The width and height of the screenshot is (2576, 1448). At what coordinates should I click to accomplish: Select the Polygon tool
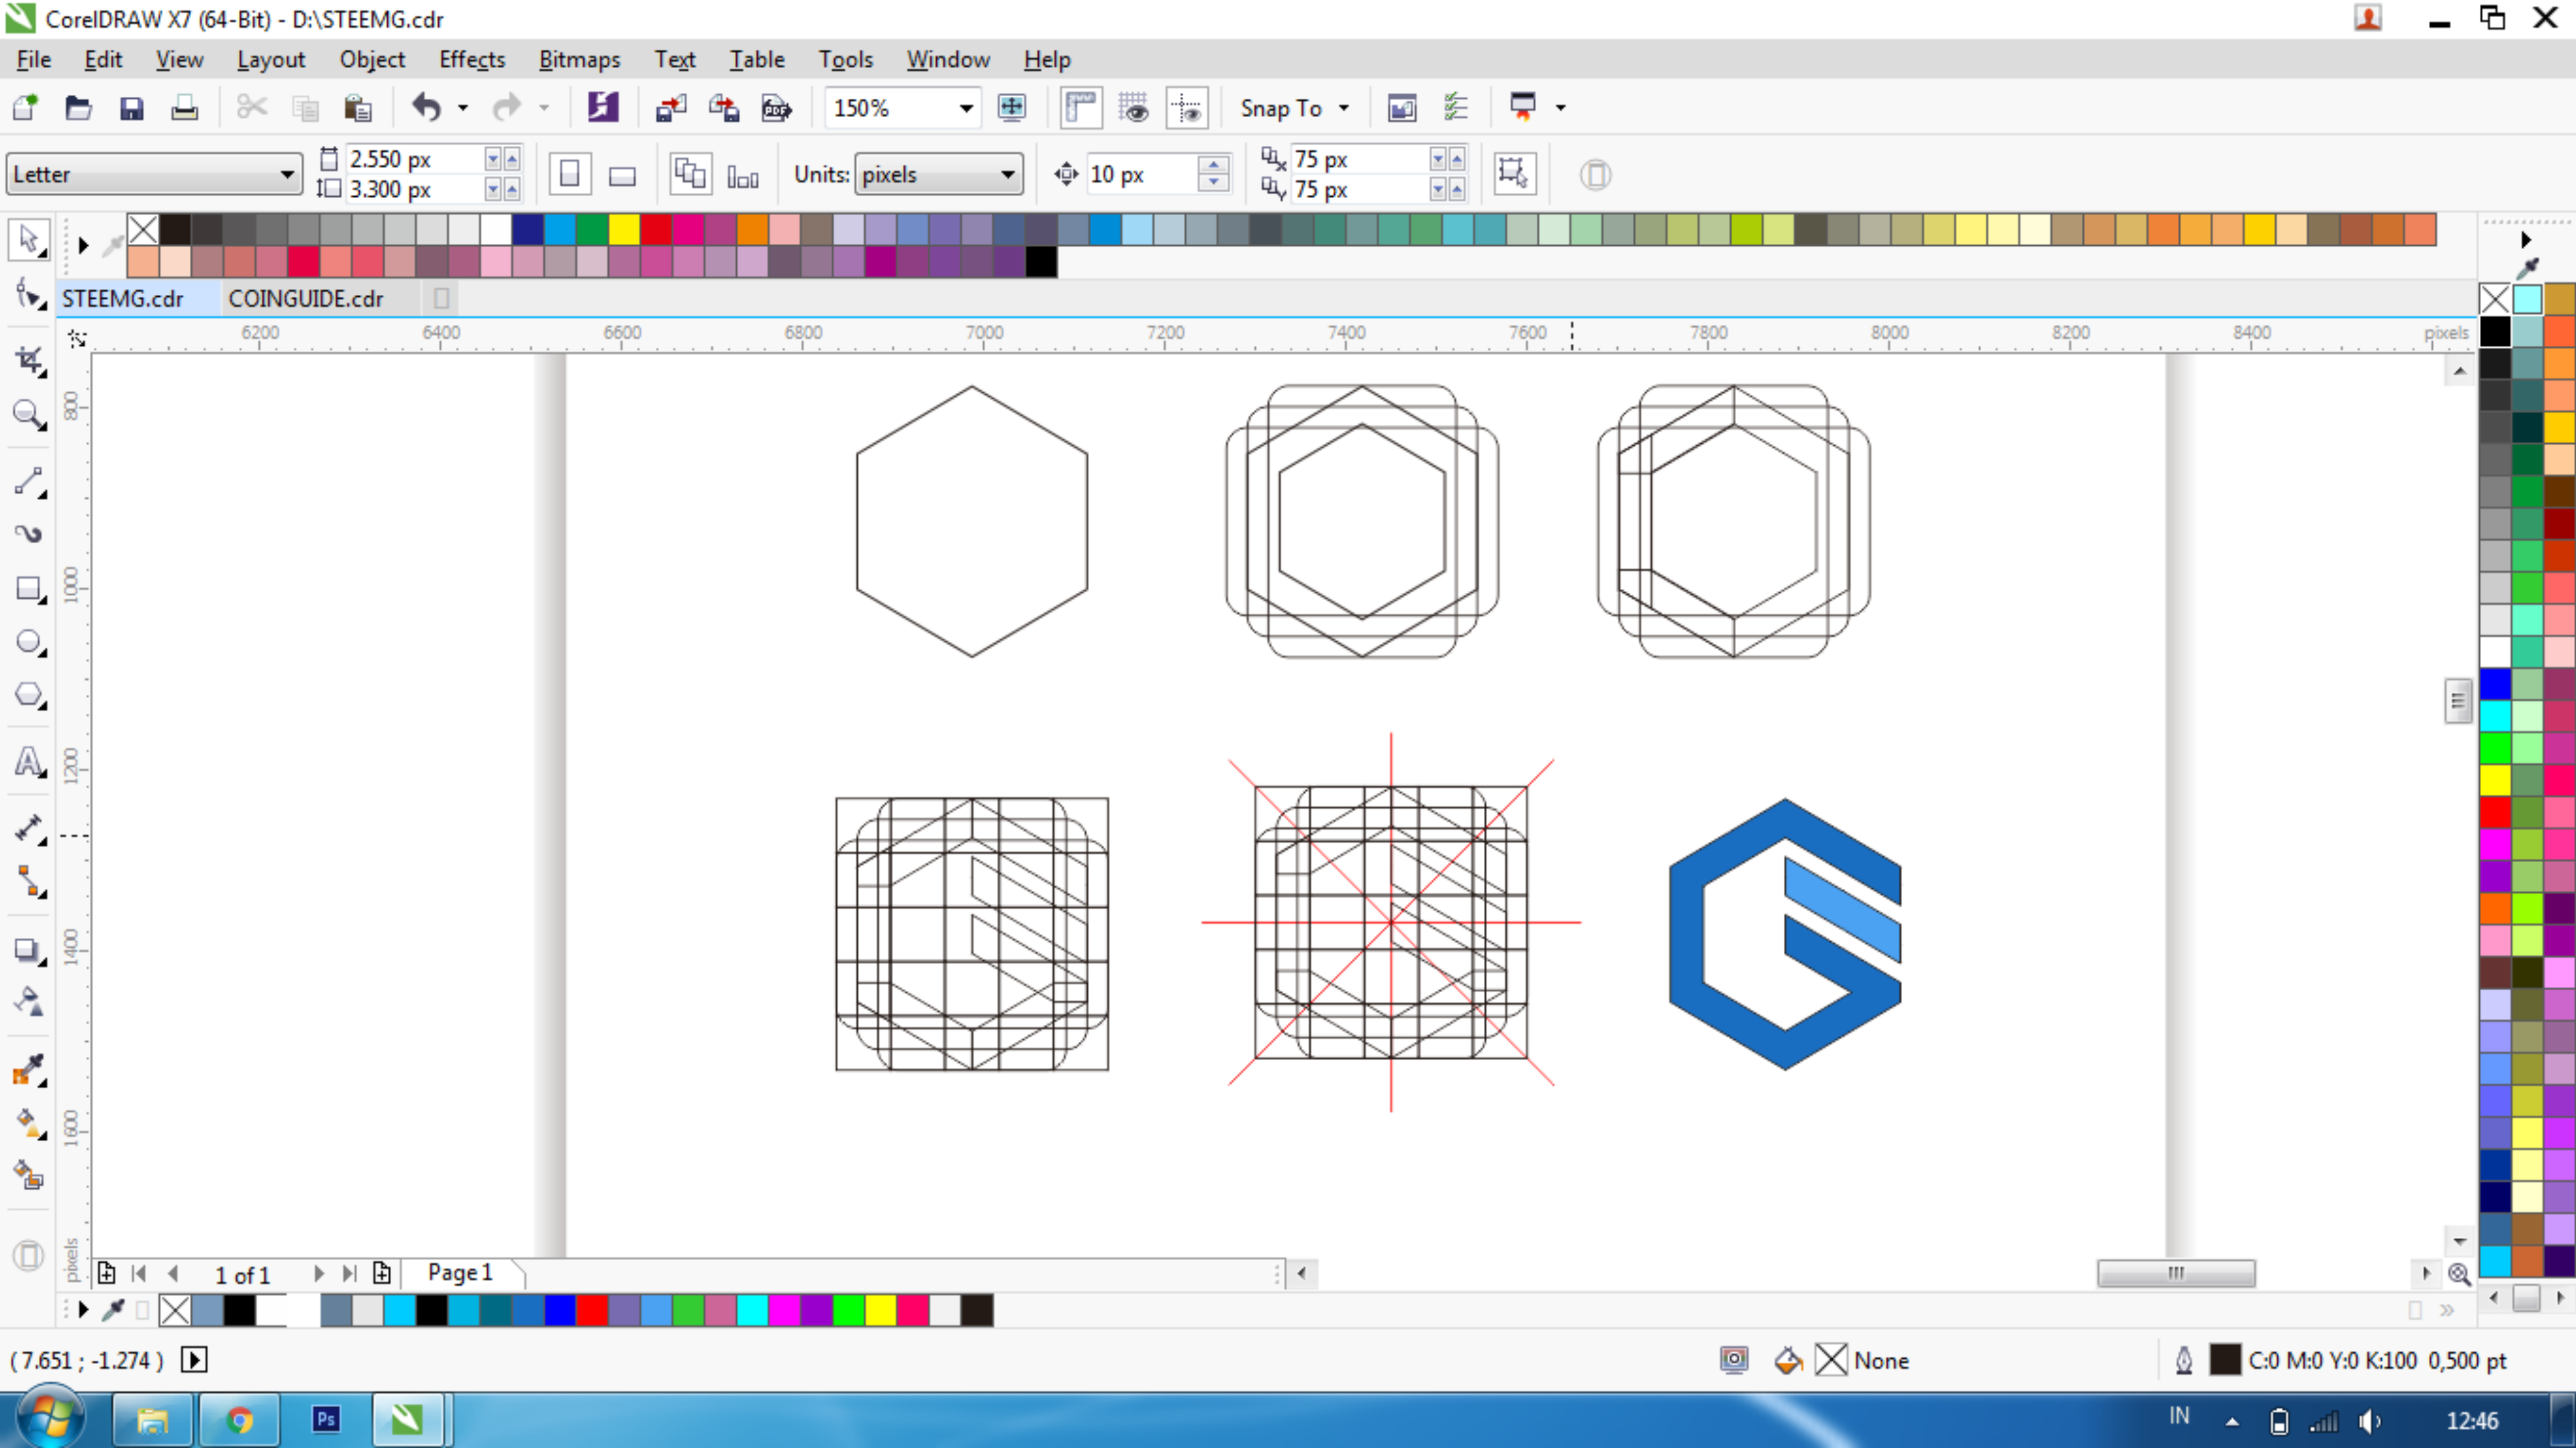pyautogui.click(x=28, y=695)
